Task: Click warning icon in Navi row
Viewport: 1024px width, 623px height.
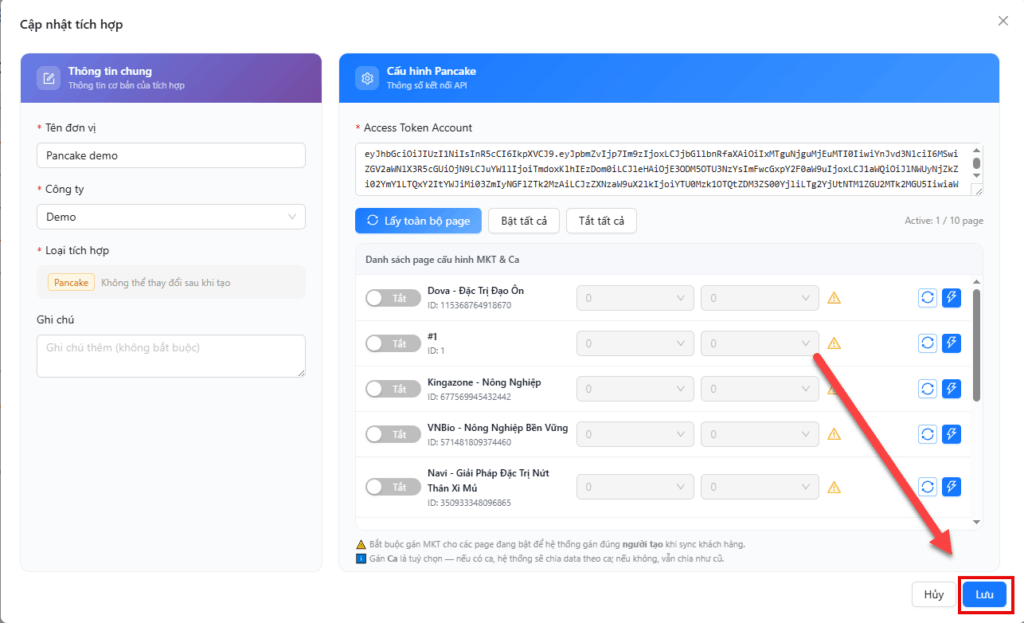Action: (x=834, y=487)
